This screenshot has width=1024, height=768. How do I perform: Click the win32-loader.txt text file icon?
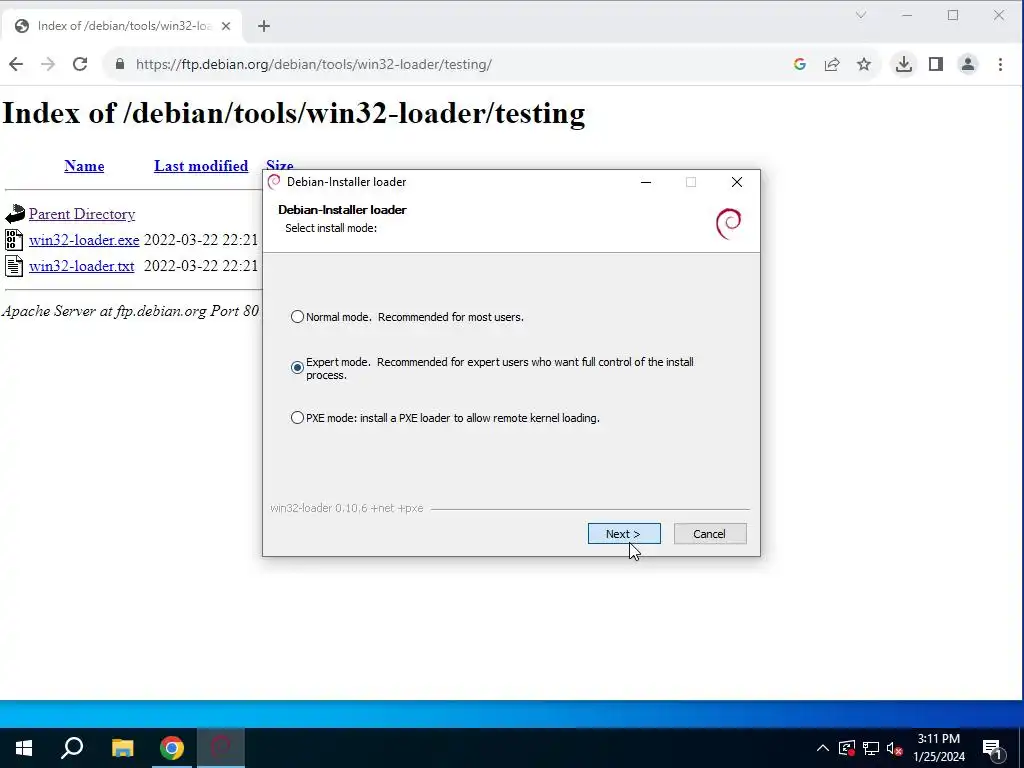coord(14,266)
